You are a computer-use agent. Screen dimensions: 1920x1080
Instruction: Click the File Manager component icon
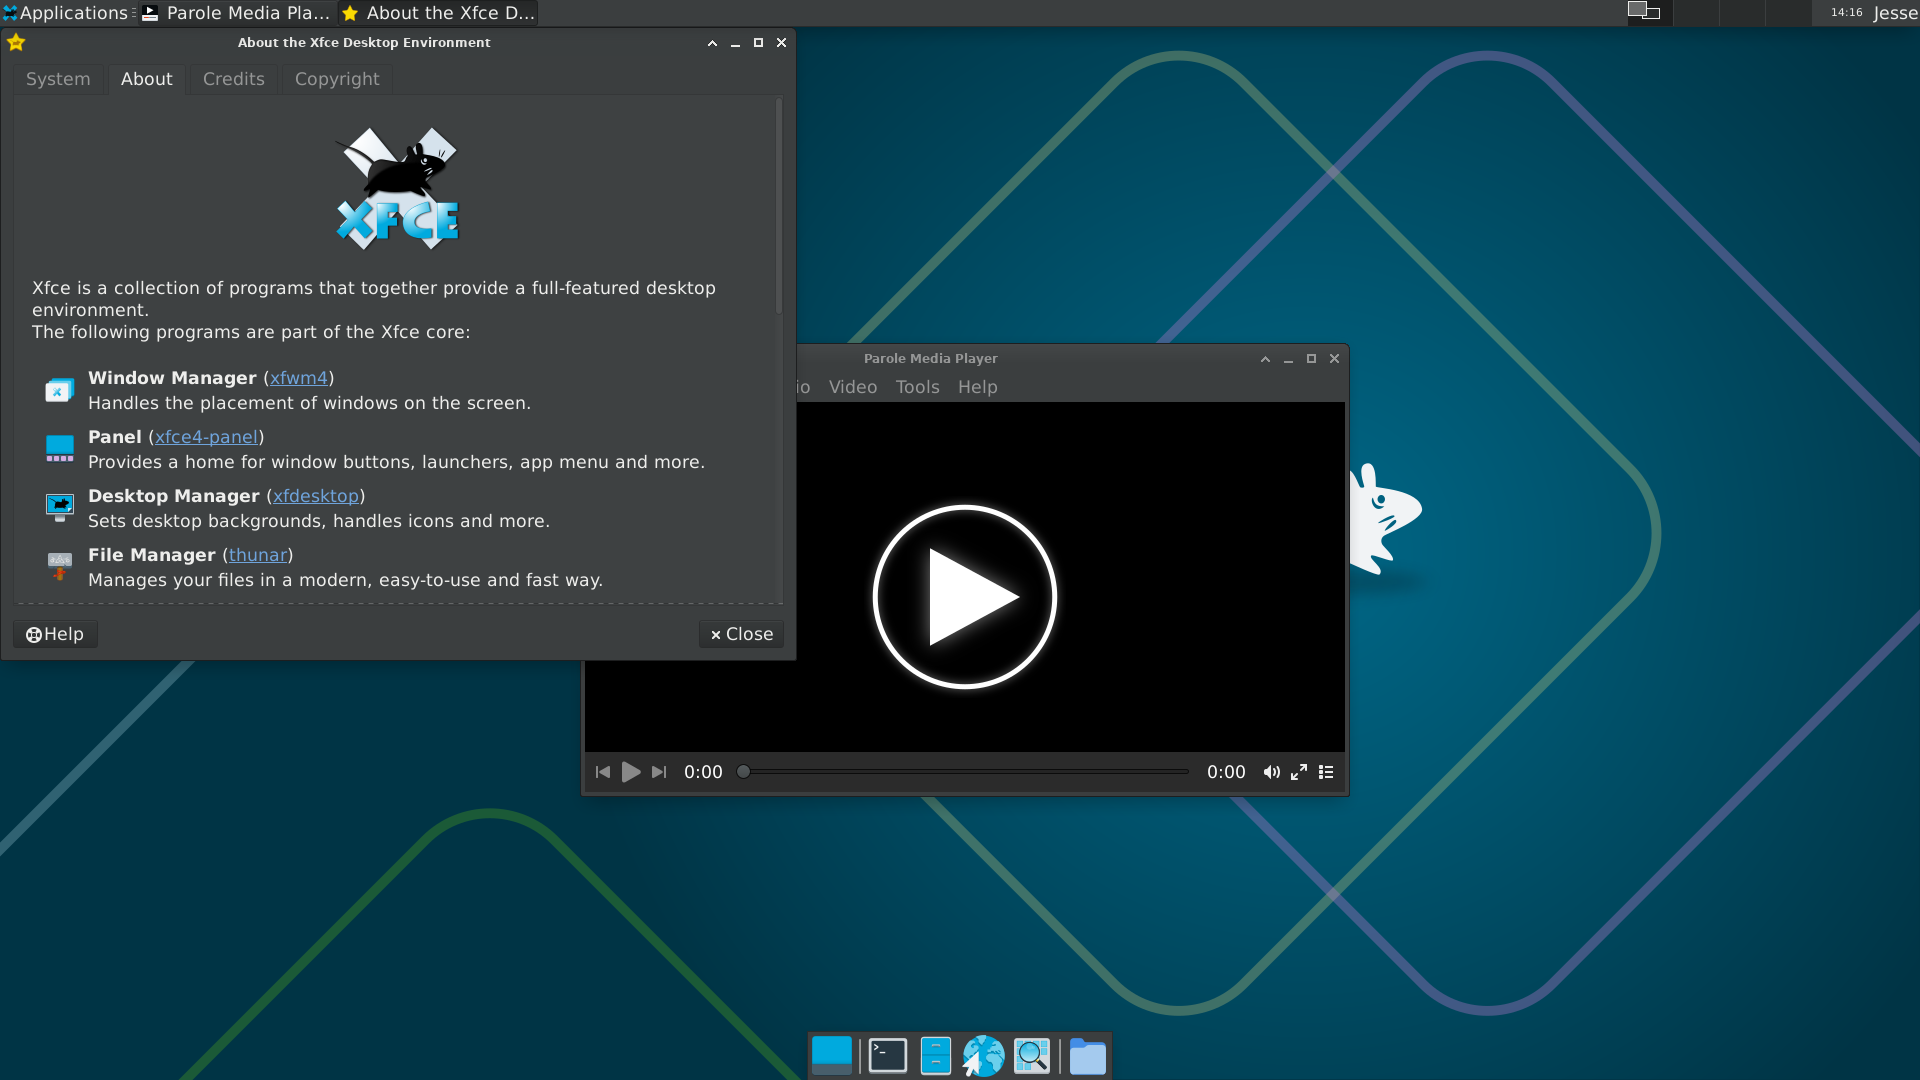[60, 566]
